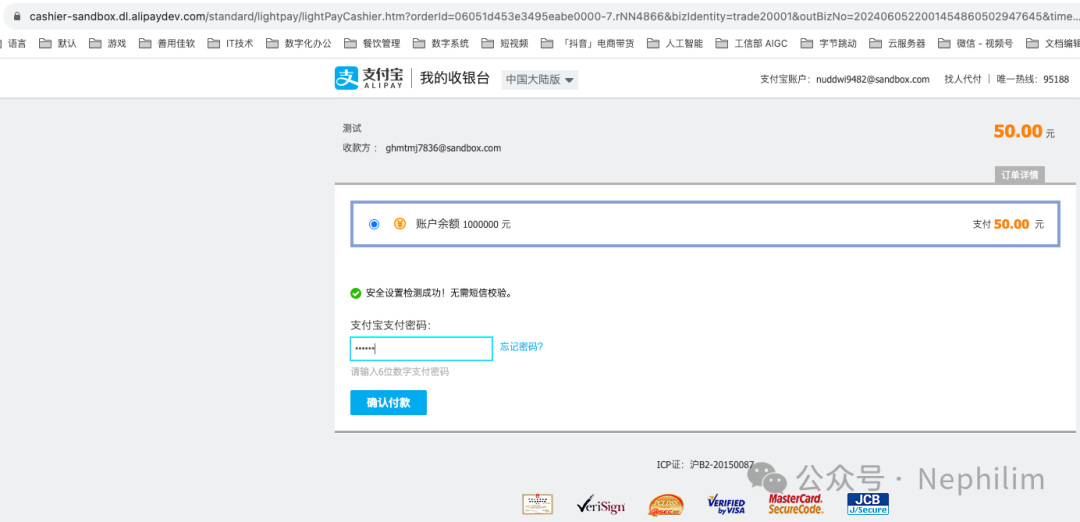The height and width of the screenshot is (522, 1080).
Task: Click the orange round badge beside VeriSign
Action: point(666,505)
